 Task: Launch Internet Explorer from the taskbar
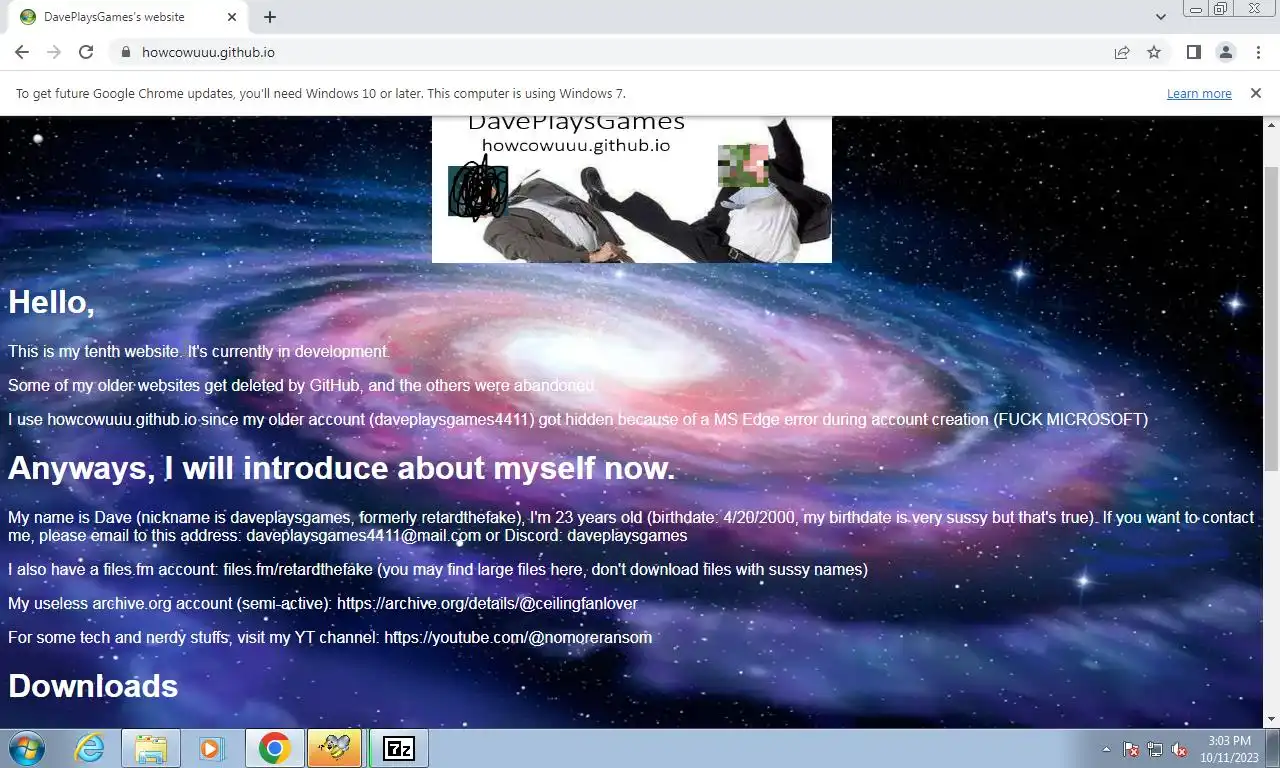[90, 748]
